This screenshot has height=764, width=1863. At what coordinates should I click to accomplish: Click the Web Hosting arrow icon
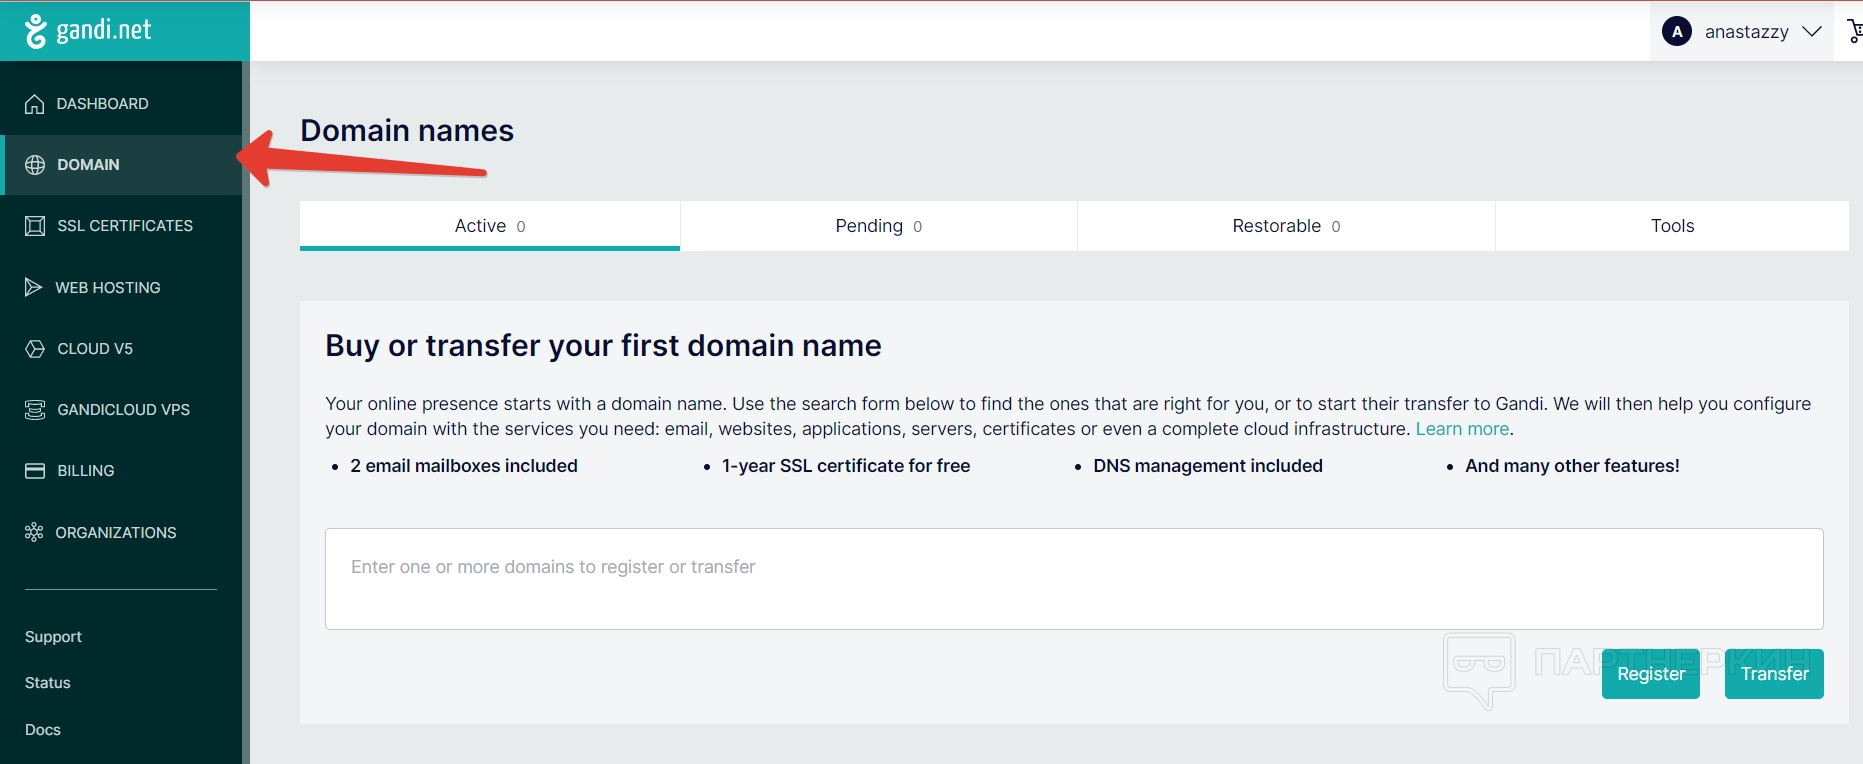pyautogui.click(x=33, y=288)
